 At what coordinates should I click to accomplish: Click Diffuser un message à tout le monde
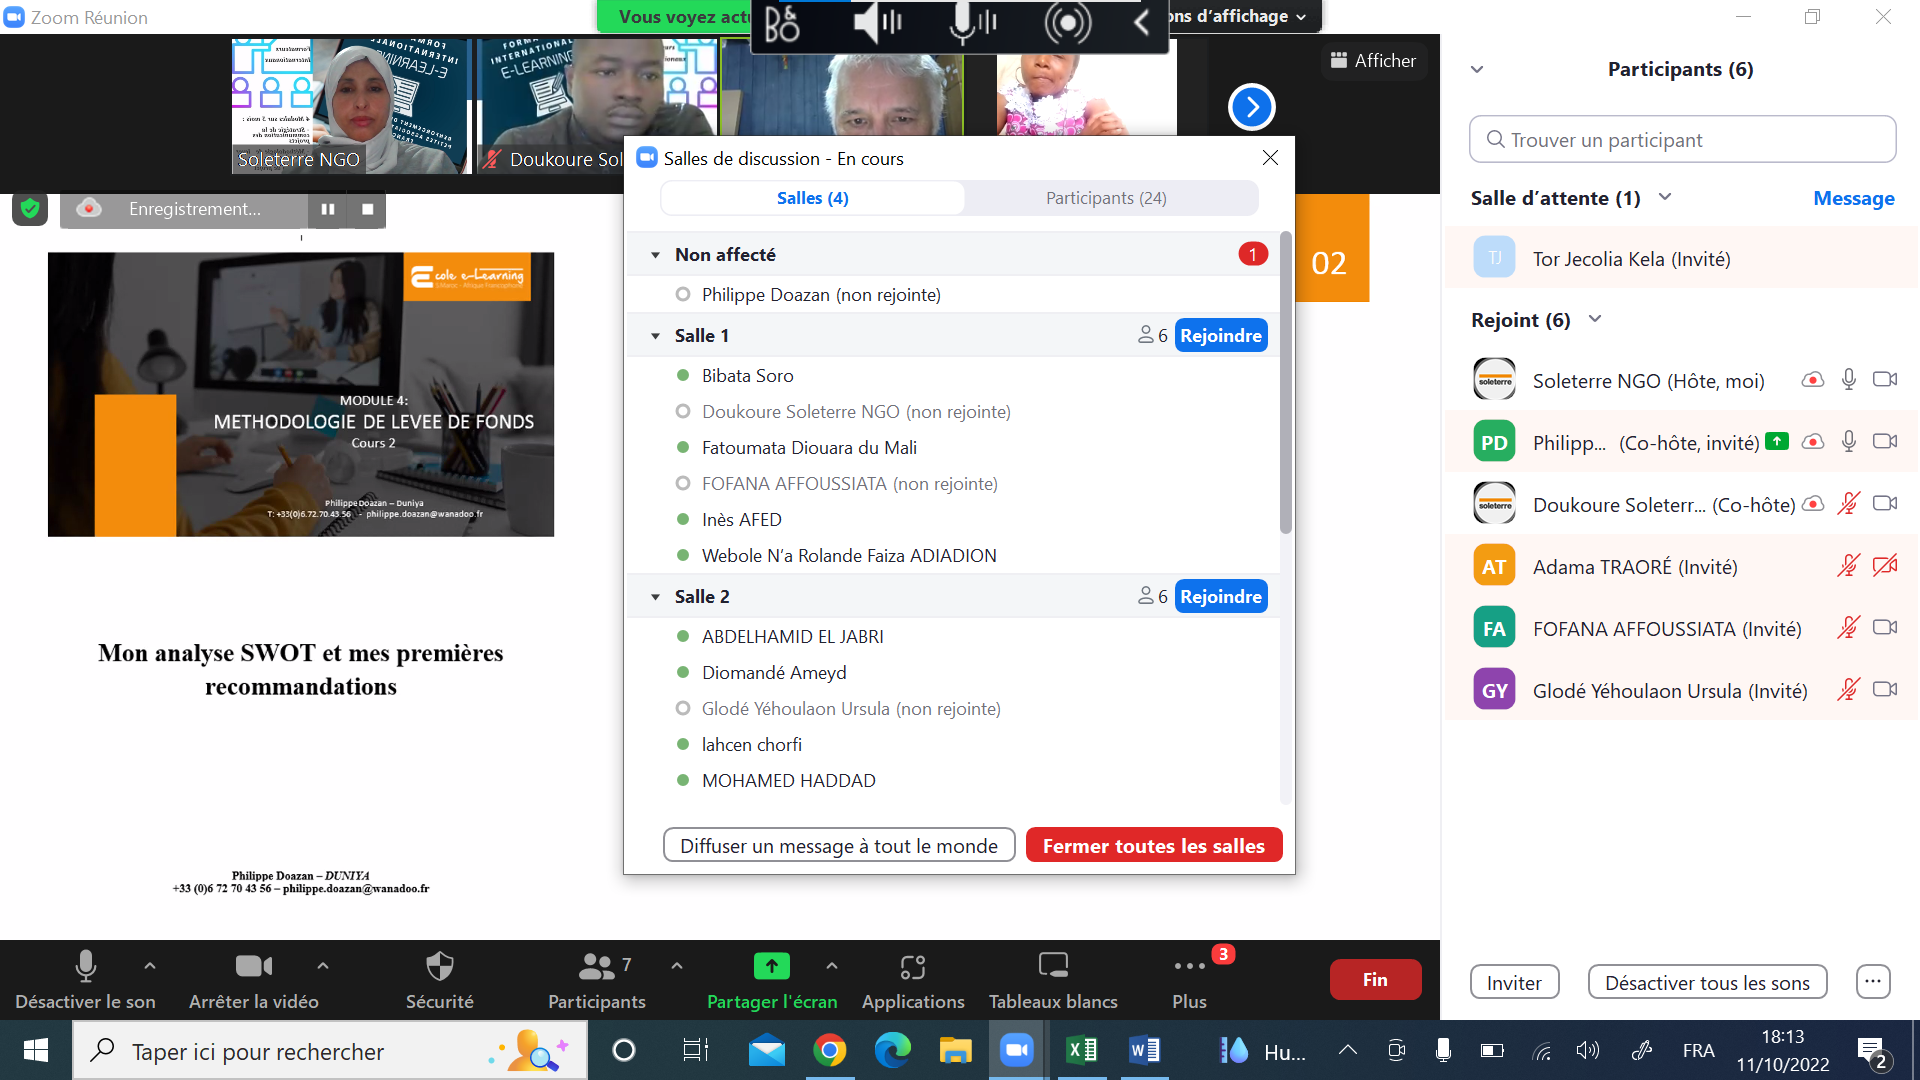click(839, 846)
